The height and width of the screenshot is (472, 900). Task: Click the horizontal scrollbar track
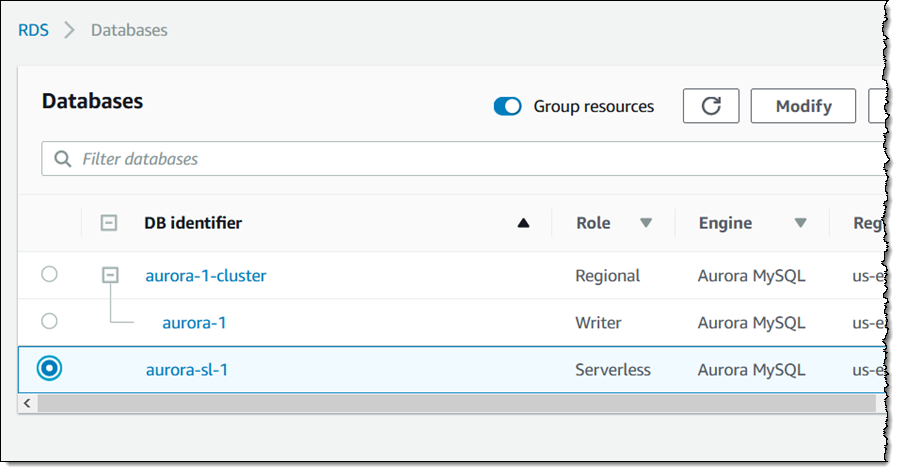(x=456, y=403)
